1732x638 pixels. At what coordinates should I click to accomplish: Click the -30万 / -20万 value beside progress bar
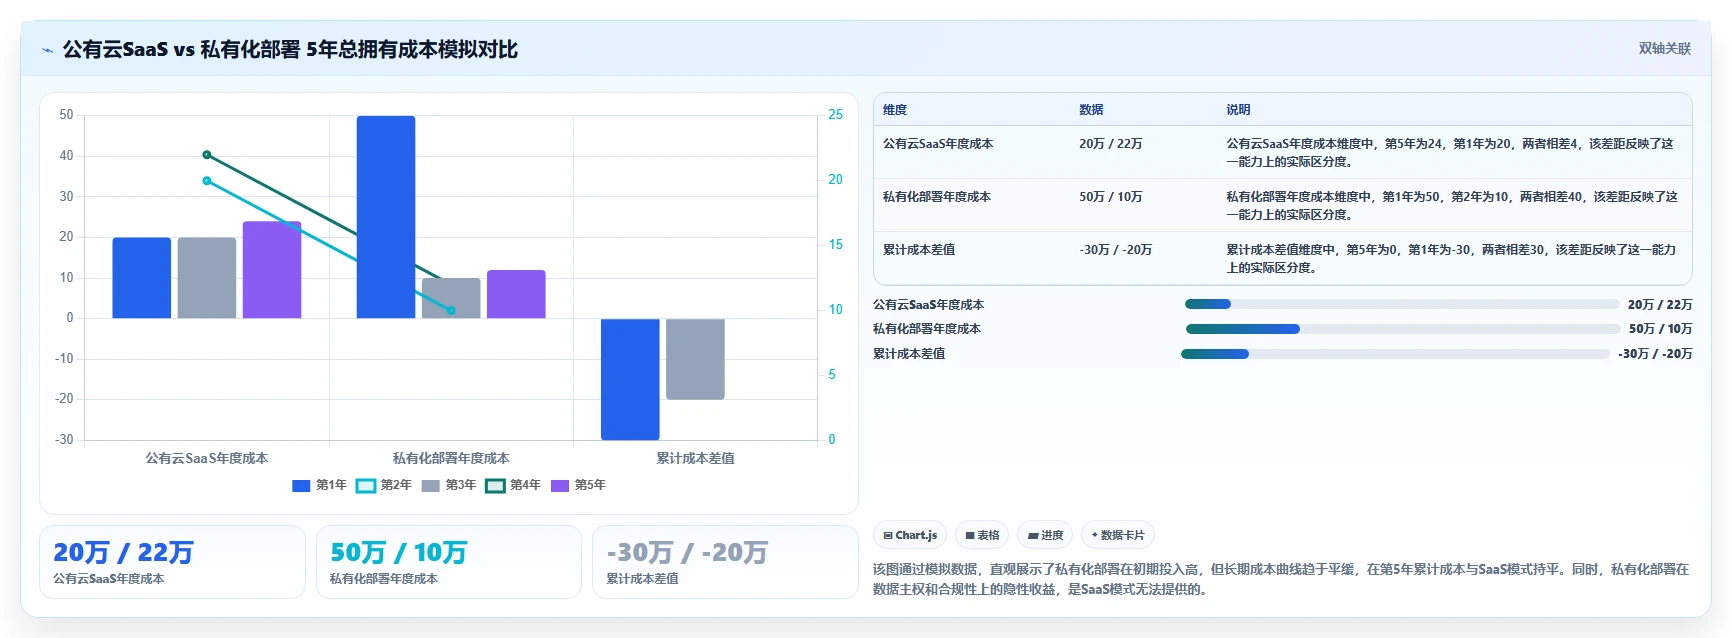1655,354
